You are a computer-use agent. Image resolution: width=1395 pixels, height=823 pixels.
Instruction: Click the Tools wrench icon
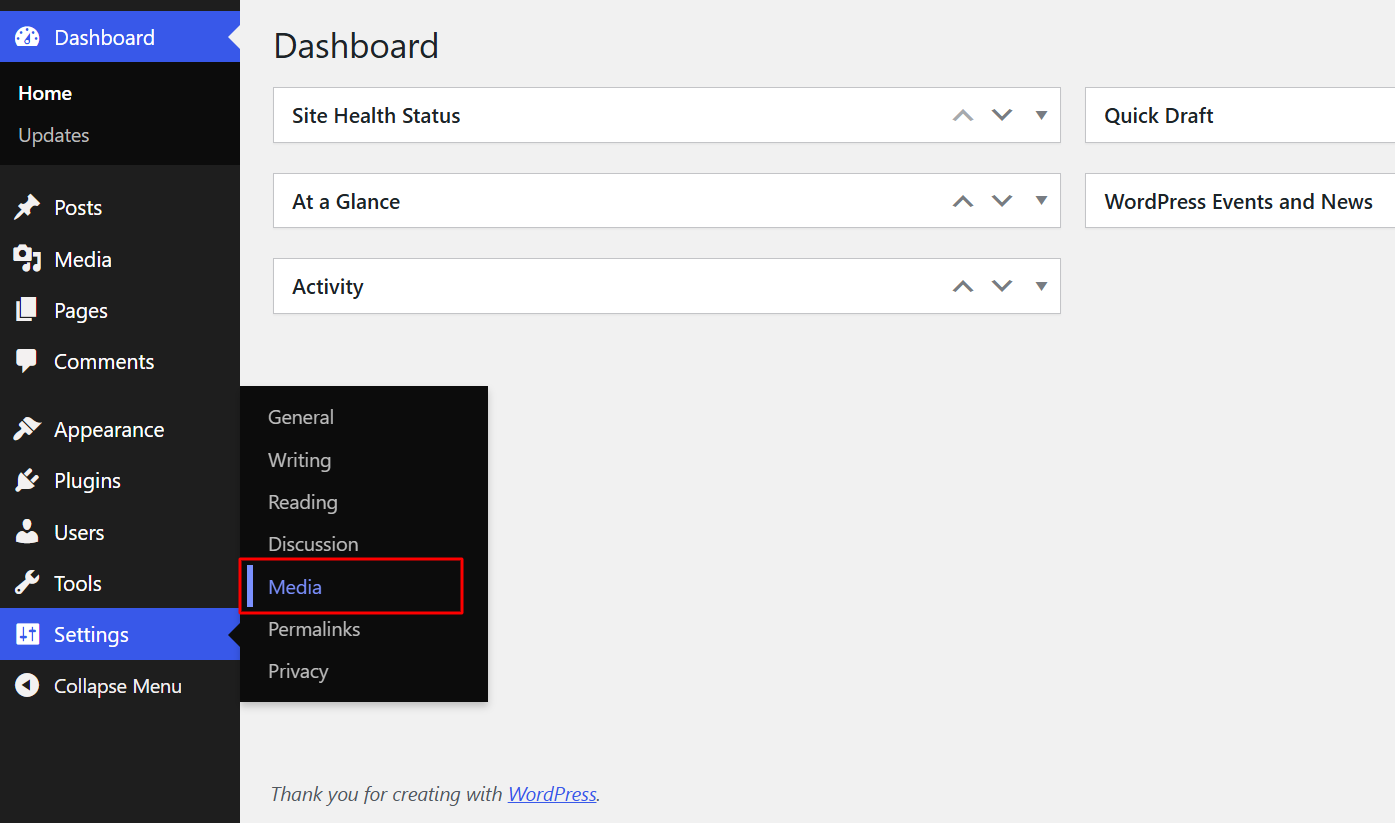[27, 583]
